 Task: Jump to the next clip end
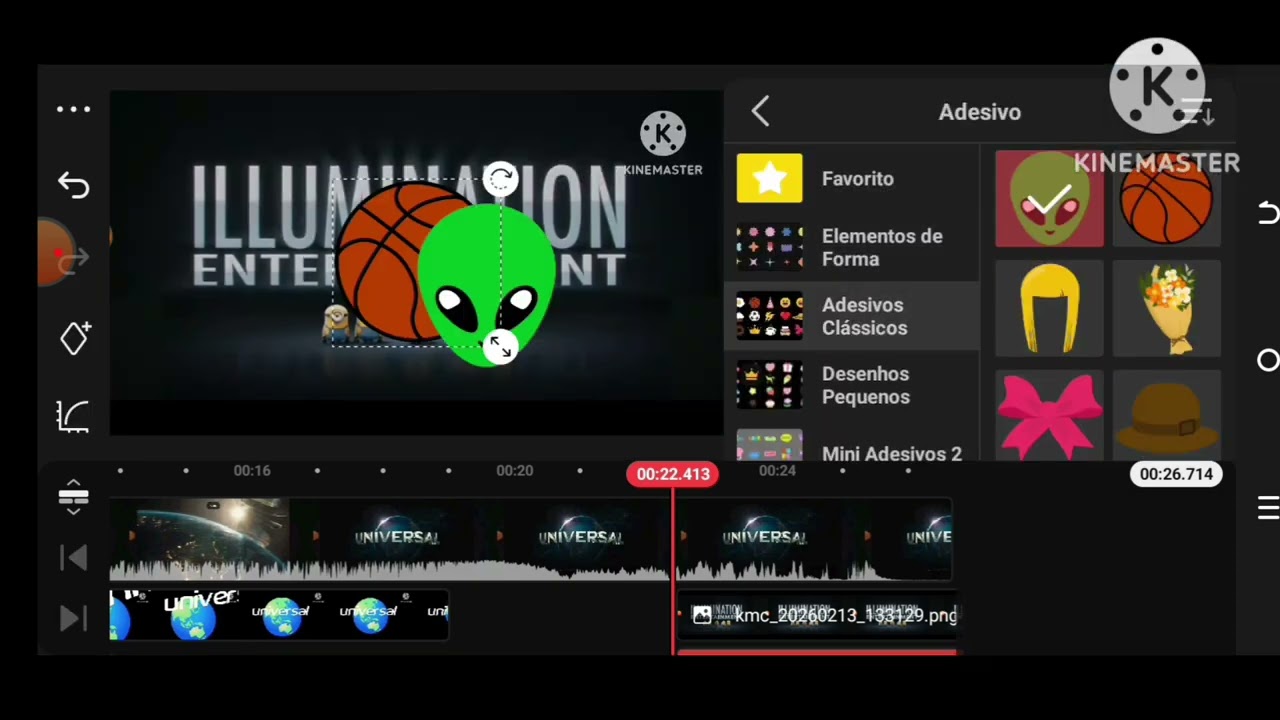pyautogui.click(x=73, y=619)
